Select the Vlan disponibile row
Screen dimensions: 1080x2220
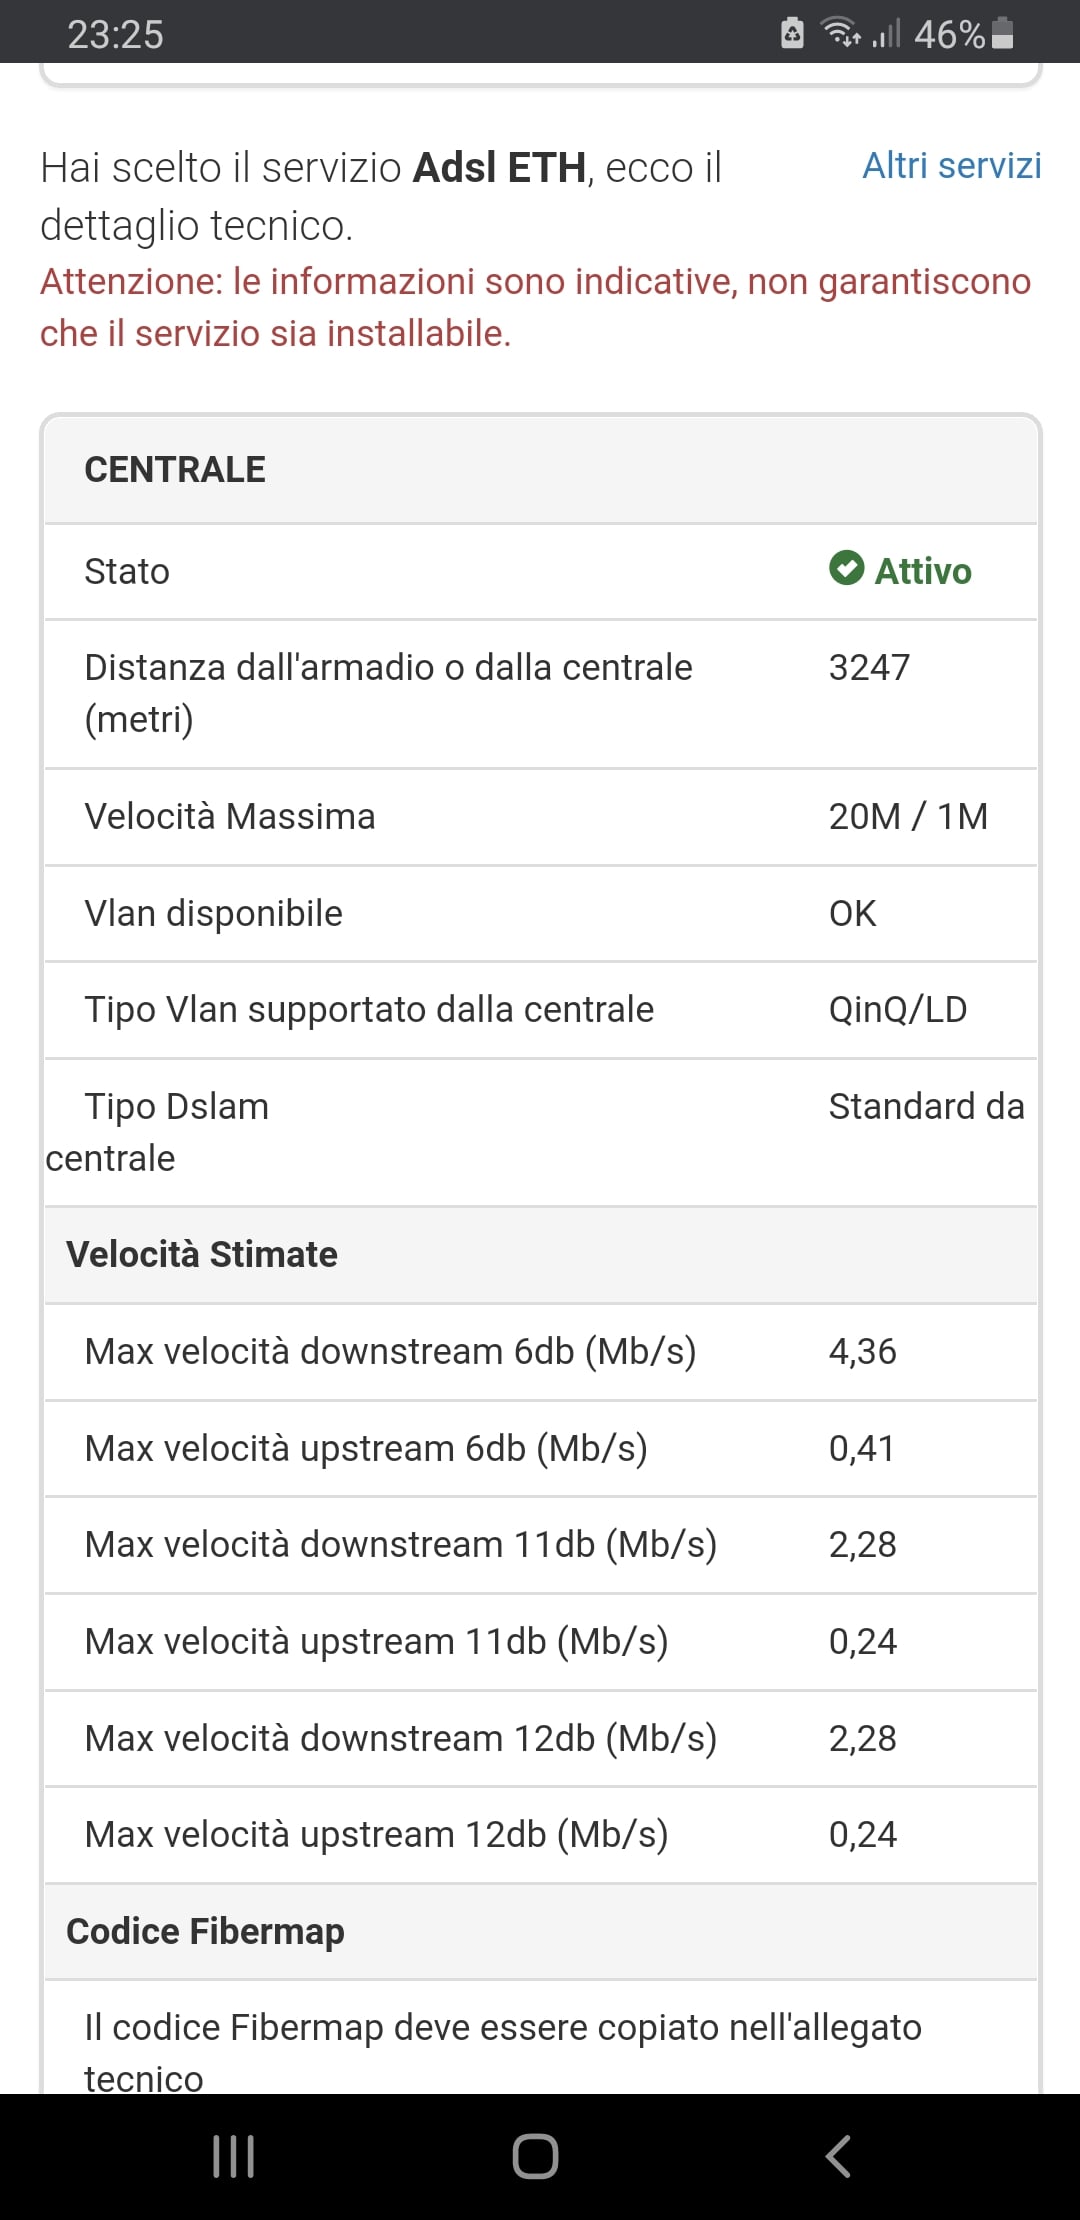540,914
